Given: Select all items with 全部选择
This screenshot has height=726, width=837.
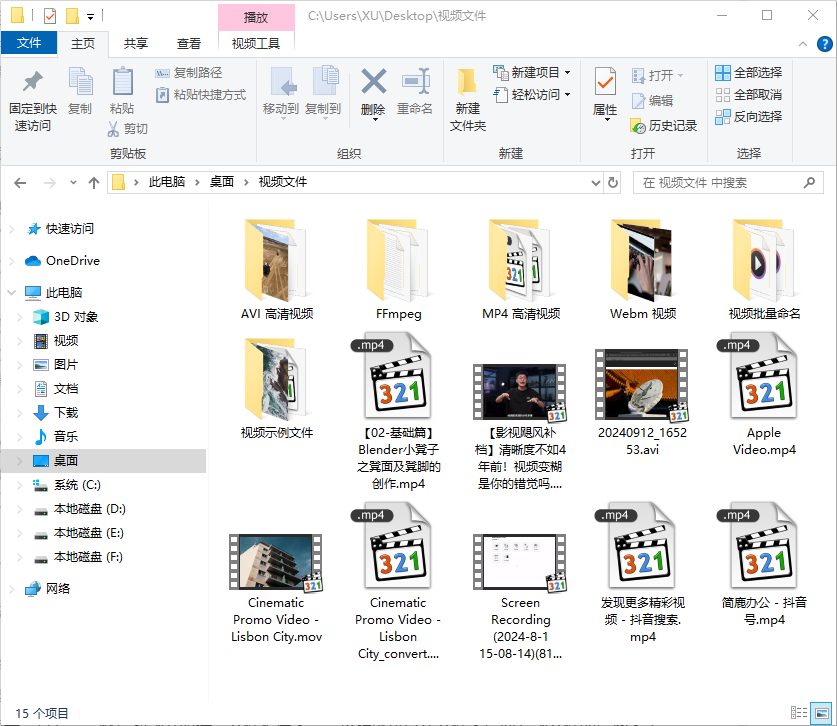Looking at the screenshot, I should [752, 72].
